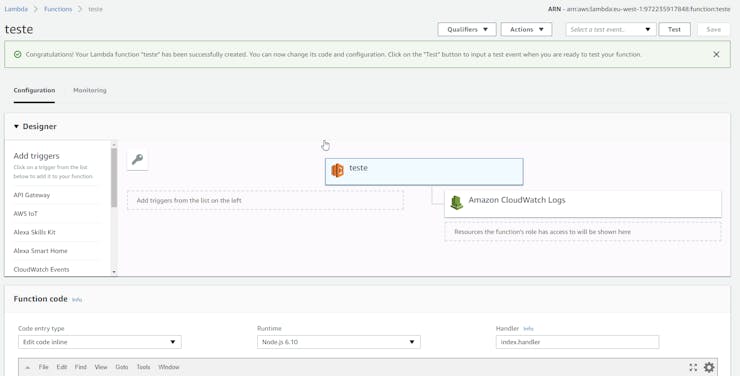The width and height of the screenshot is (740, 376).
Task: Open the Goto menu in code editor
Action: (x=122, y=367)
